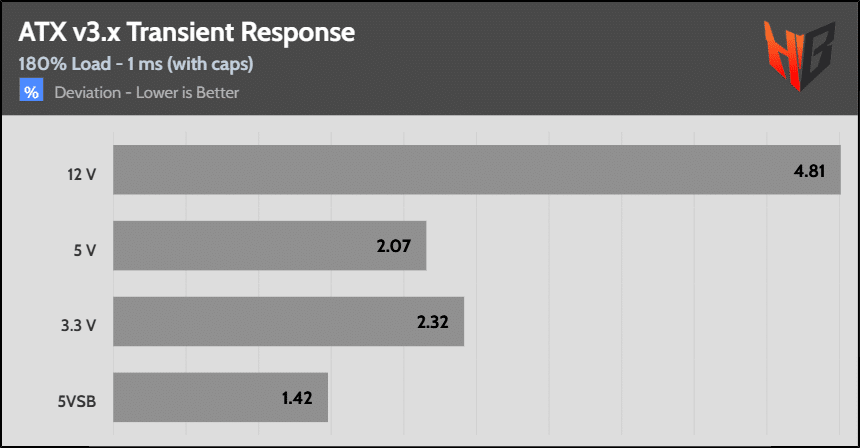Viewport: 860px width, 448px height.
Task: Click the blue percent icon
Action: pyautogui.click(x=31, y=92)
